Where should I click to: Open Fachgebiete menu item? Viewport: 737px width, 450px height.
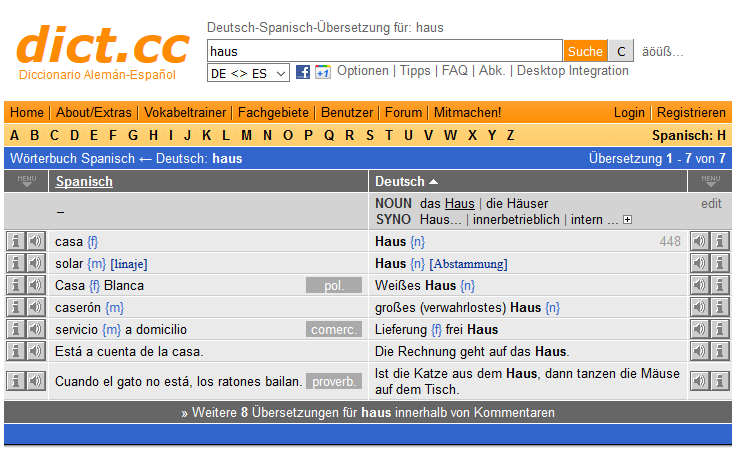click(273, 112)
